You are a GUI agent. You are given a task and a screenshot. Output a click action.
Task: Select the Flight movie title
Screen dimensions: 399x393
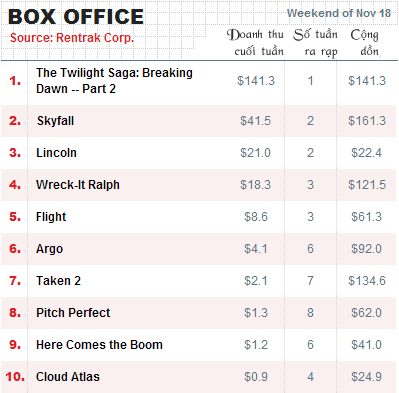pos(51,217)
